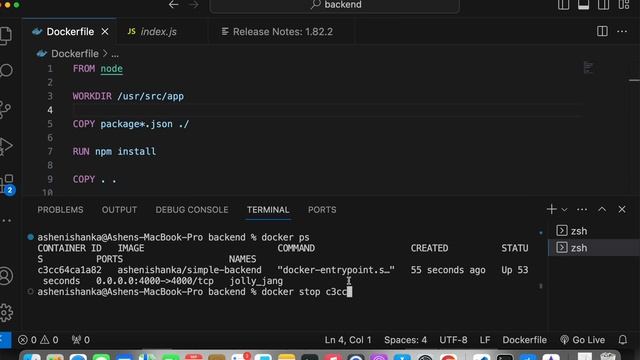Open the Search view in activity bar
The width and height of the screenshot is (640, 360).
pos(6,71)
